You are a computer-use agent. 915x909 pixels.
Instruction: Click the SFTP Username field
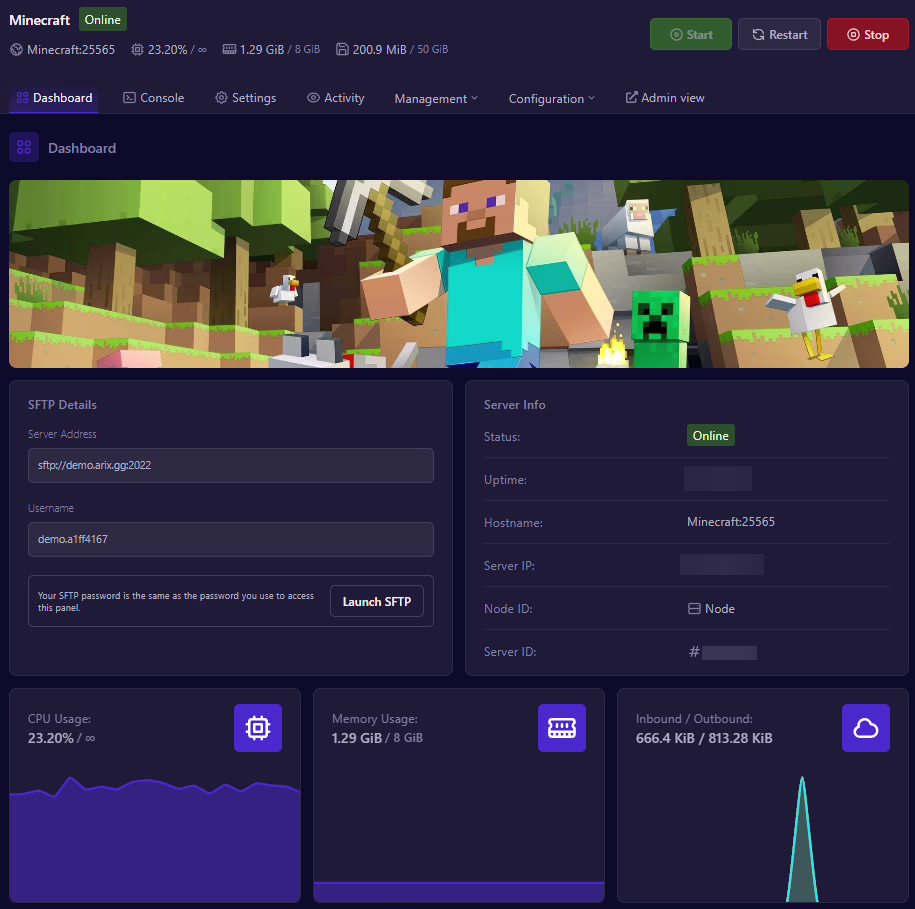[x=230, y=540]
